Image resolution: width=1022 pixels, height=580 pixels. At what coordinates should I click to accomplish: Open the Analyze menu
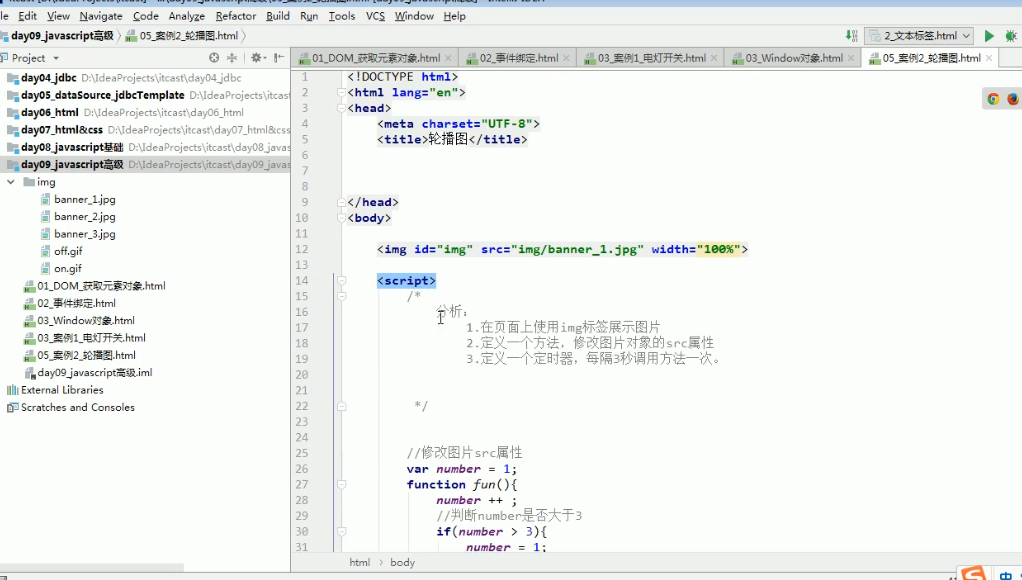click(x=186, y=16)
